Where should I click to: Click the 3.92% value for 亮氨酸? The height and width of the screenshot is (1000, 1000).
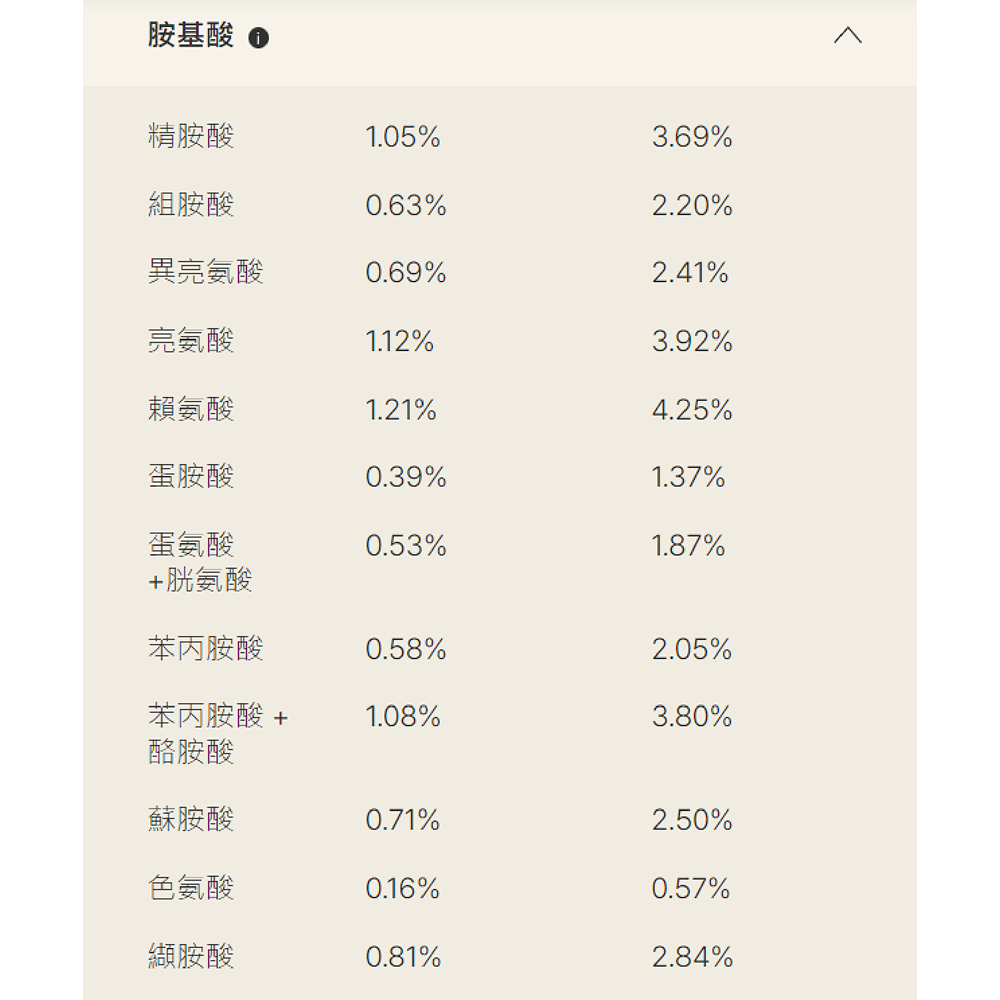(x=692, y=342)
